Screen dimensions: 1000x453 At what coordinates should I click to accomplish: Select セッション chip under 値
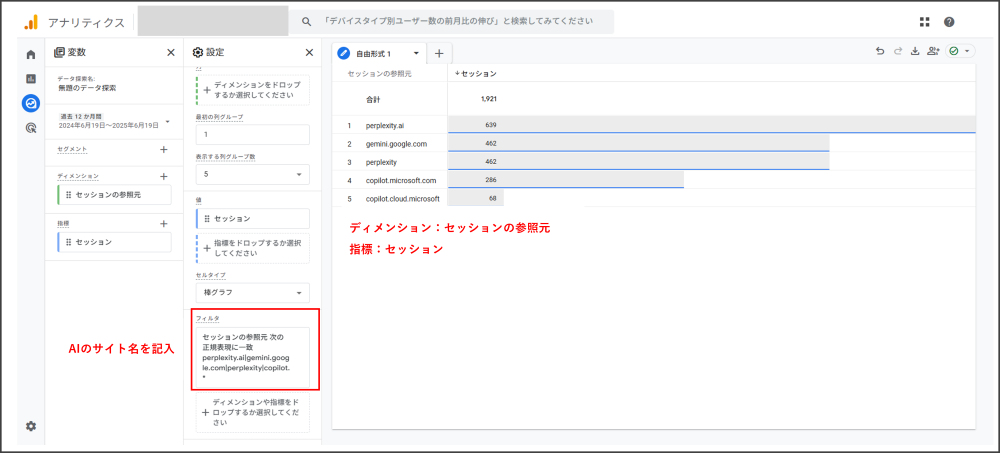coord(253,219)
